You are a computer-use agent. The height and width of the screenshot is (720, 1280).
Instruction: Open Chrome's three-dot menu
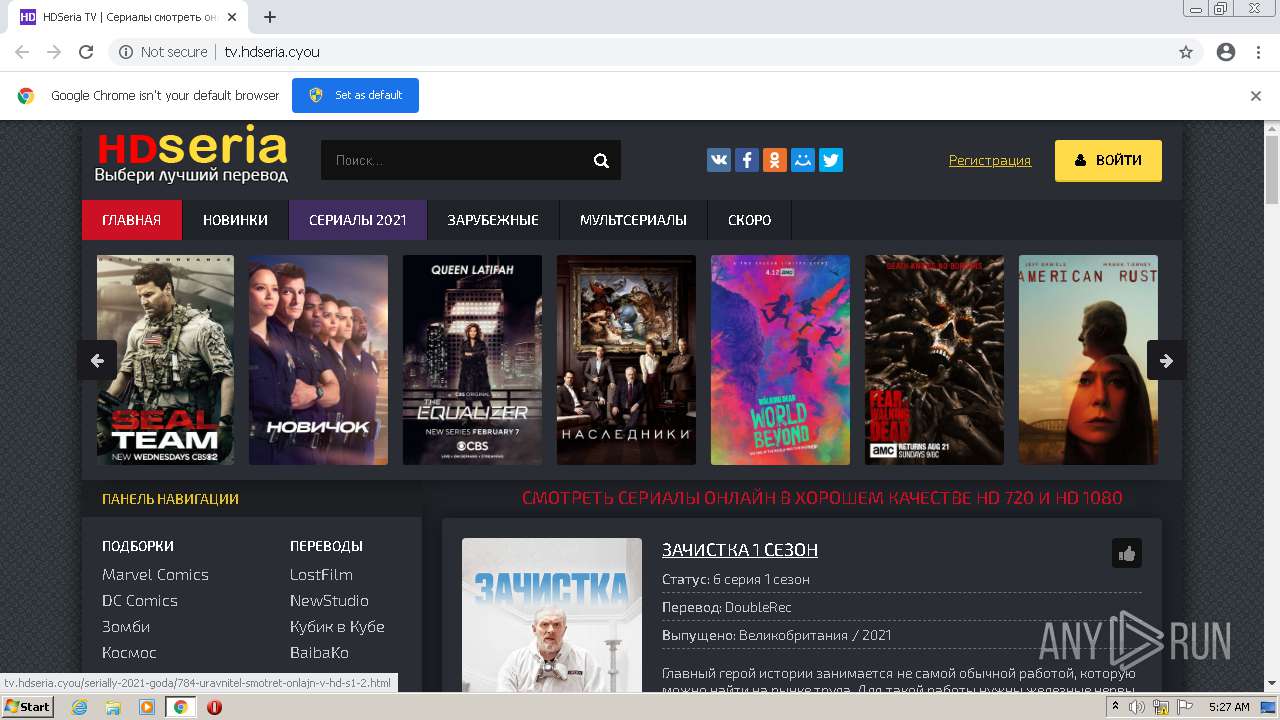click(x=1258, y=52)
